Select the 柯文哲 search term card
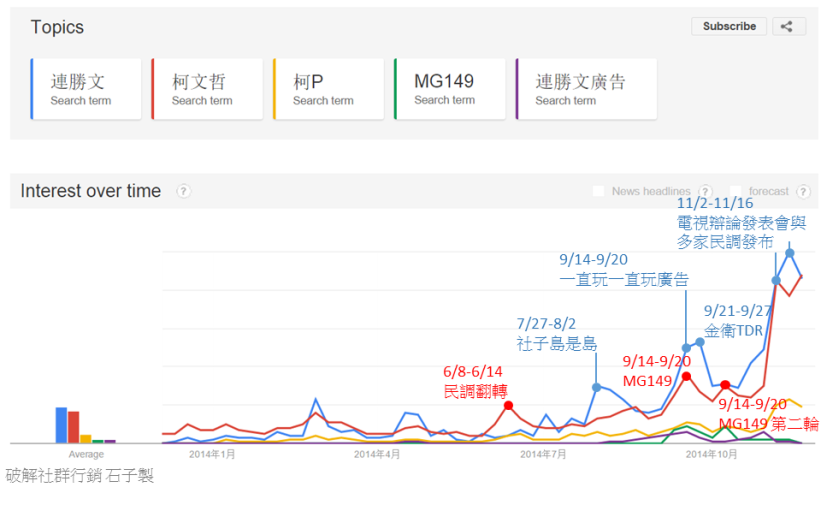The width and height of the screenshot is (821, 505). pos(207,89)
